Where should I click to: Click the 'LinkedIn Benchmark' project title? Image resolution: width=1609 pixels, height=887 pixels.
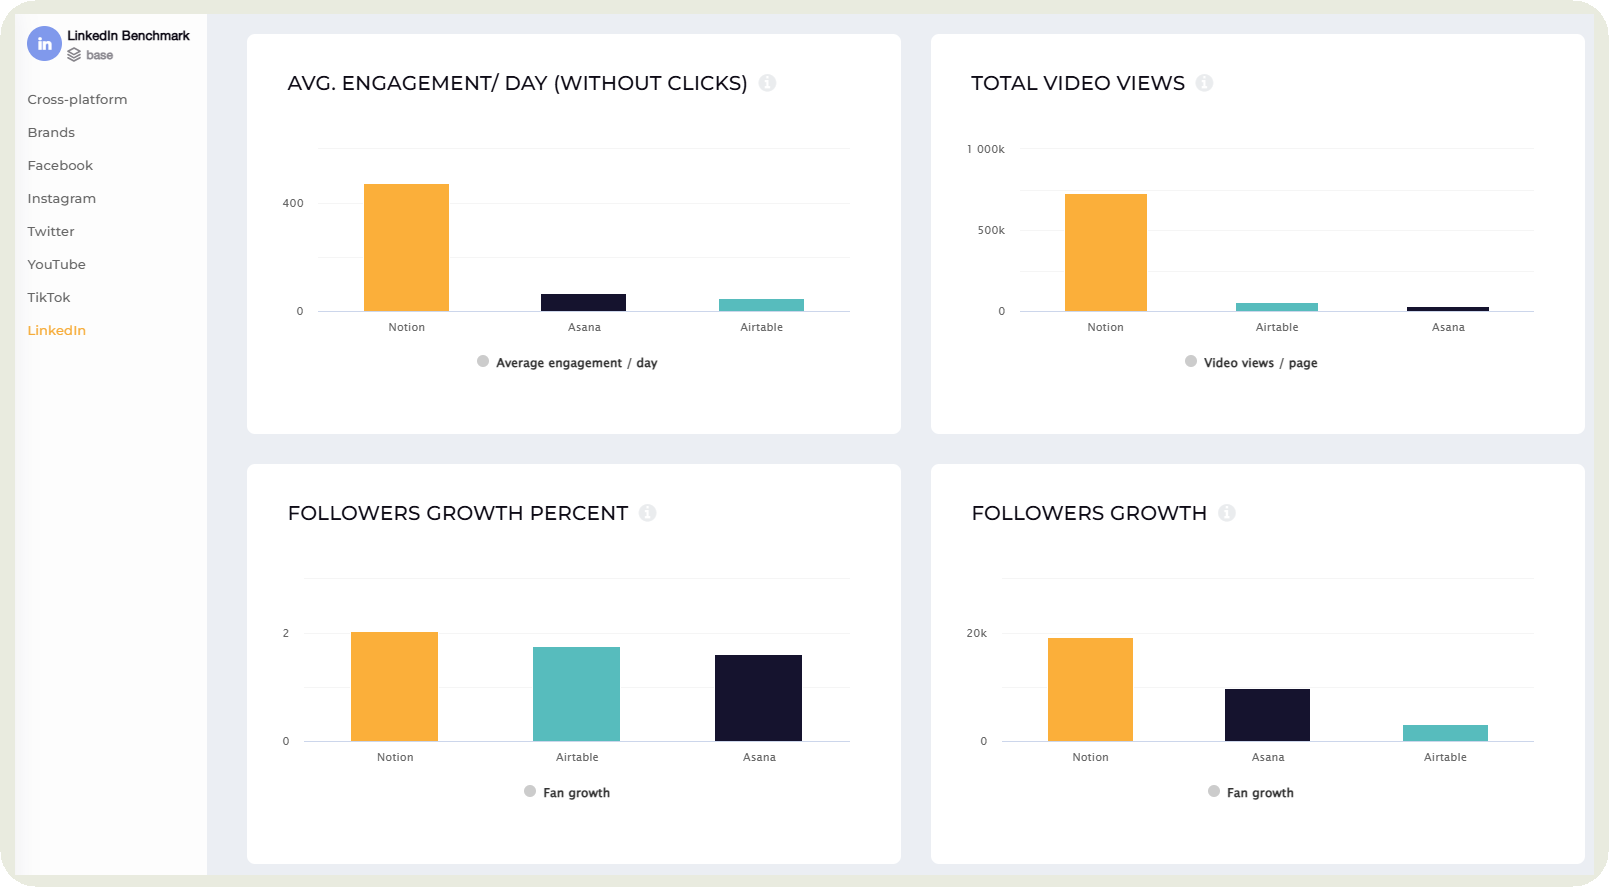tap(128, 35)
